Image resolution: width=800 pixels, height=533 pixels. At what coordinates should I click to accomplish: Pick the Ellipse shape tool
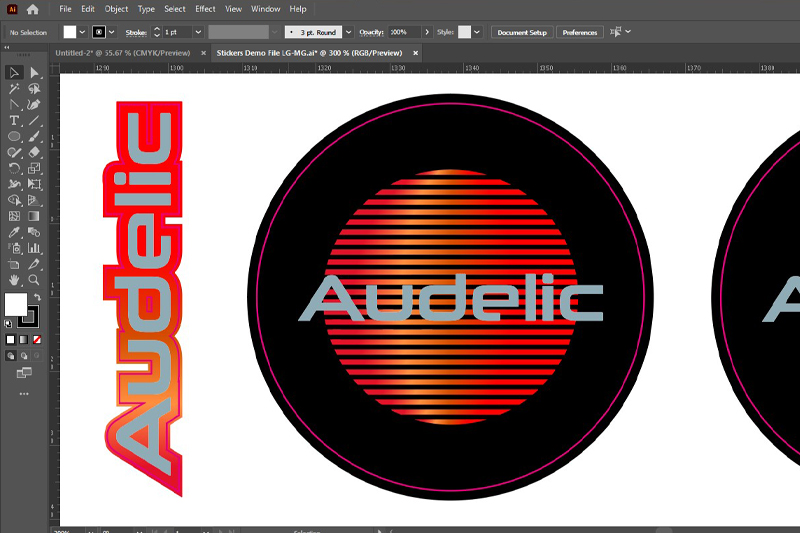15,137
